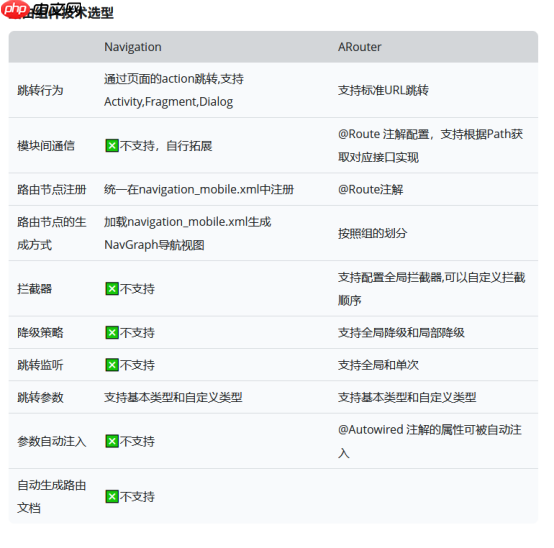Click the 跳转参数 row label
Image resolution: width=554 pixels, height=548 pixels.
40,397
